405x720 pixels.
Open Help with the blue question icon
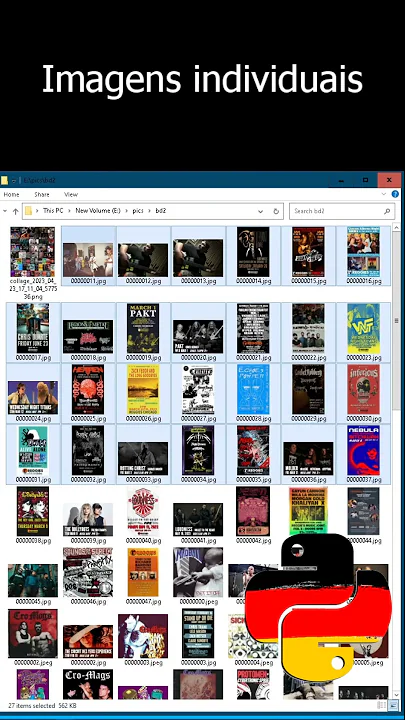(395, 194)
